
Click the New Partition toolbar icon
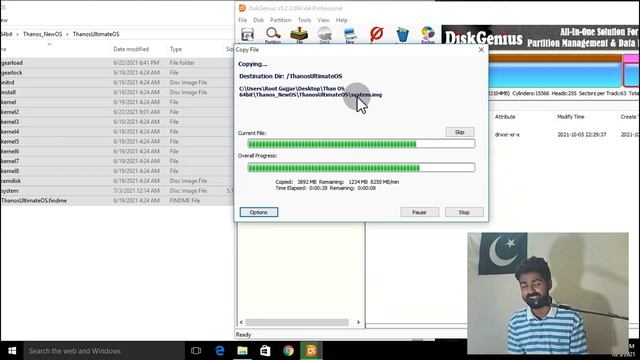[x=350, y=35]
